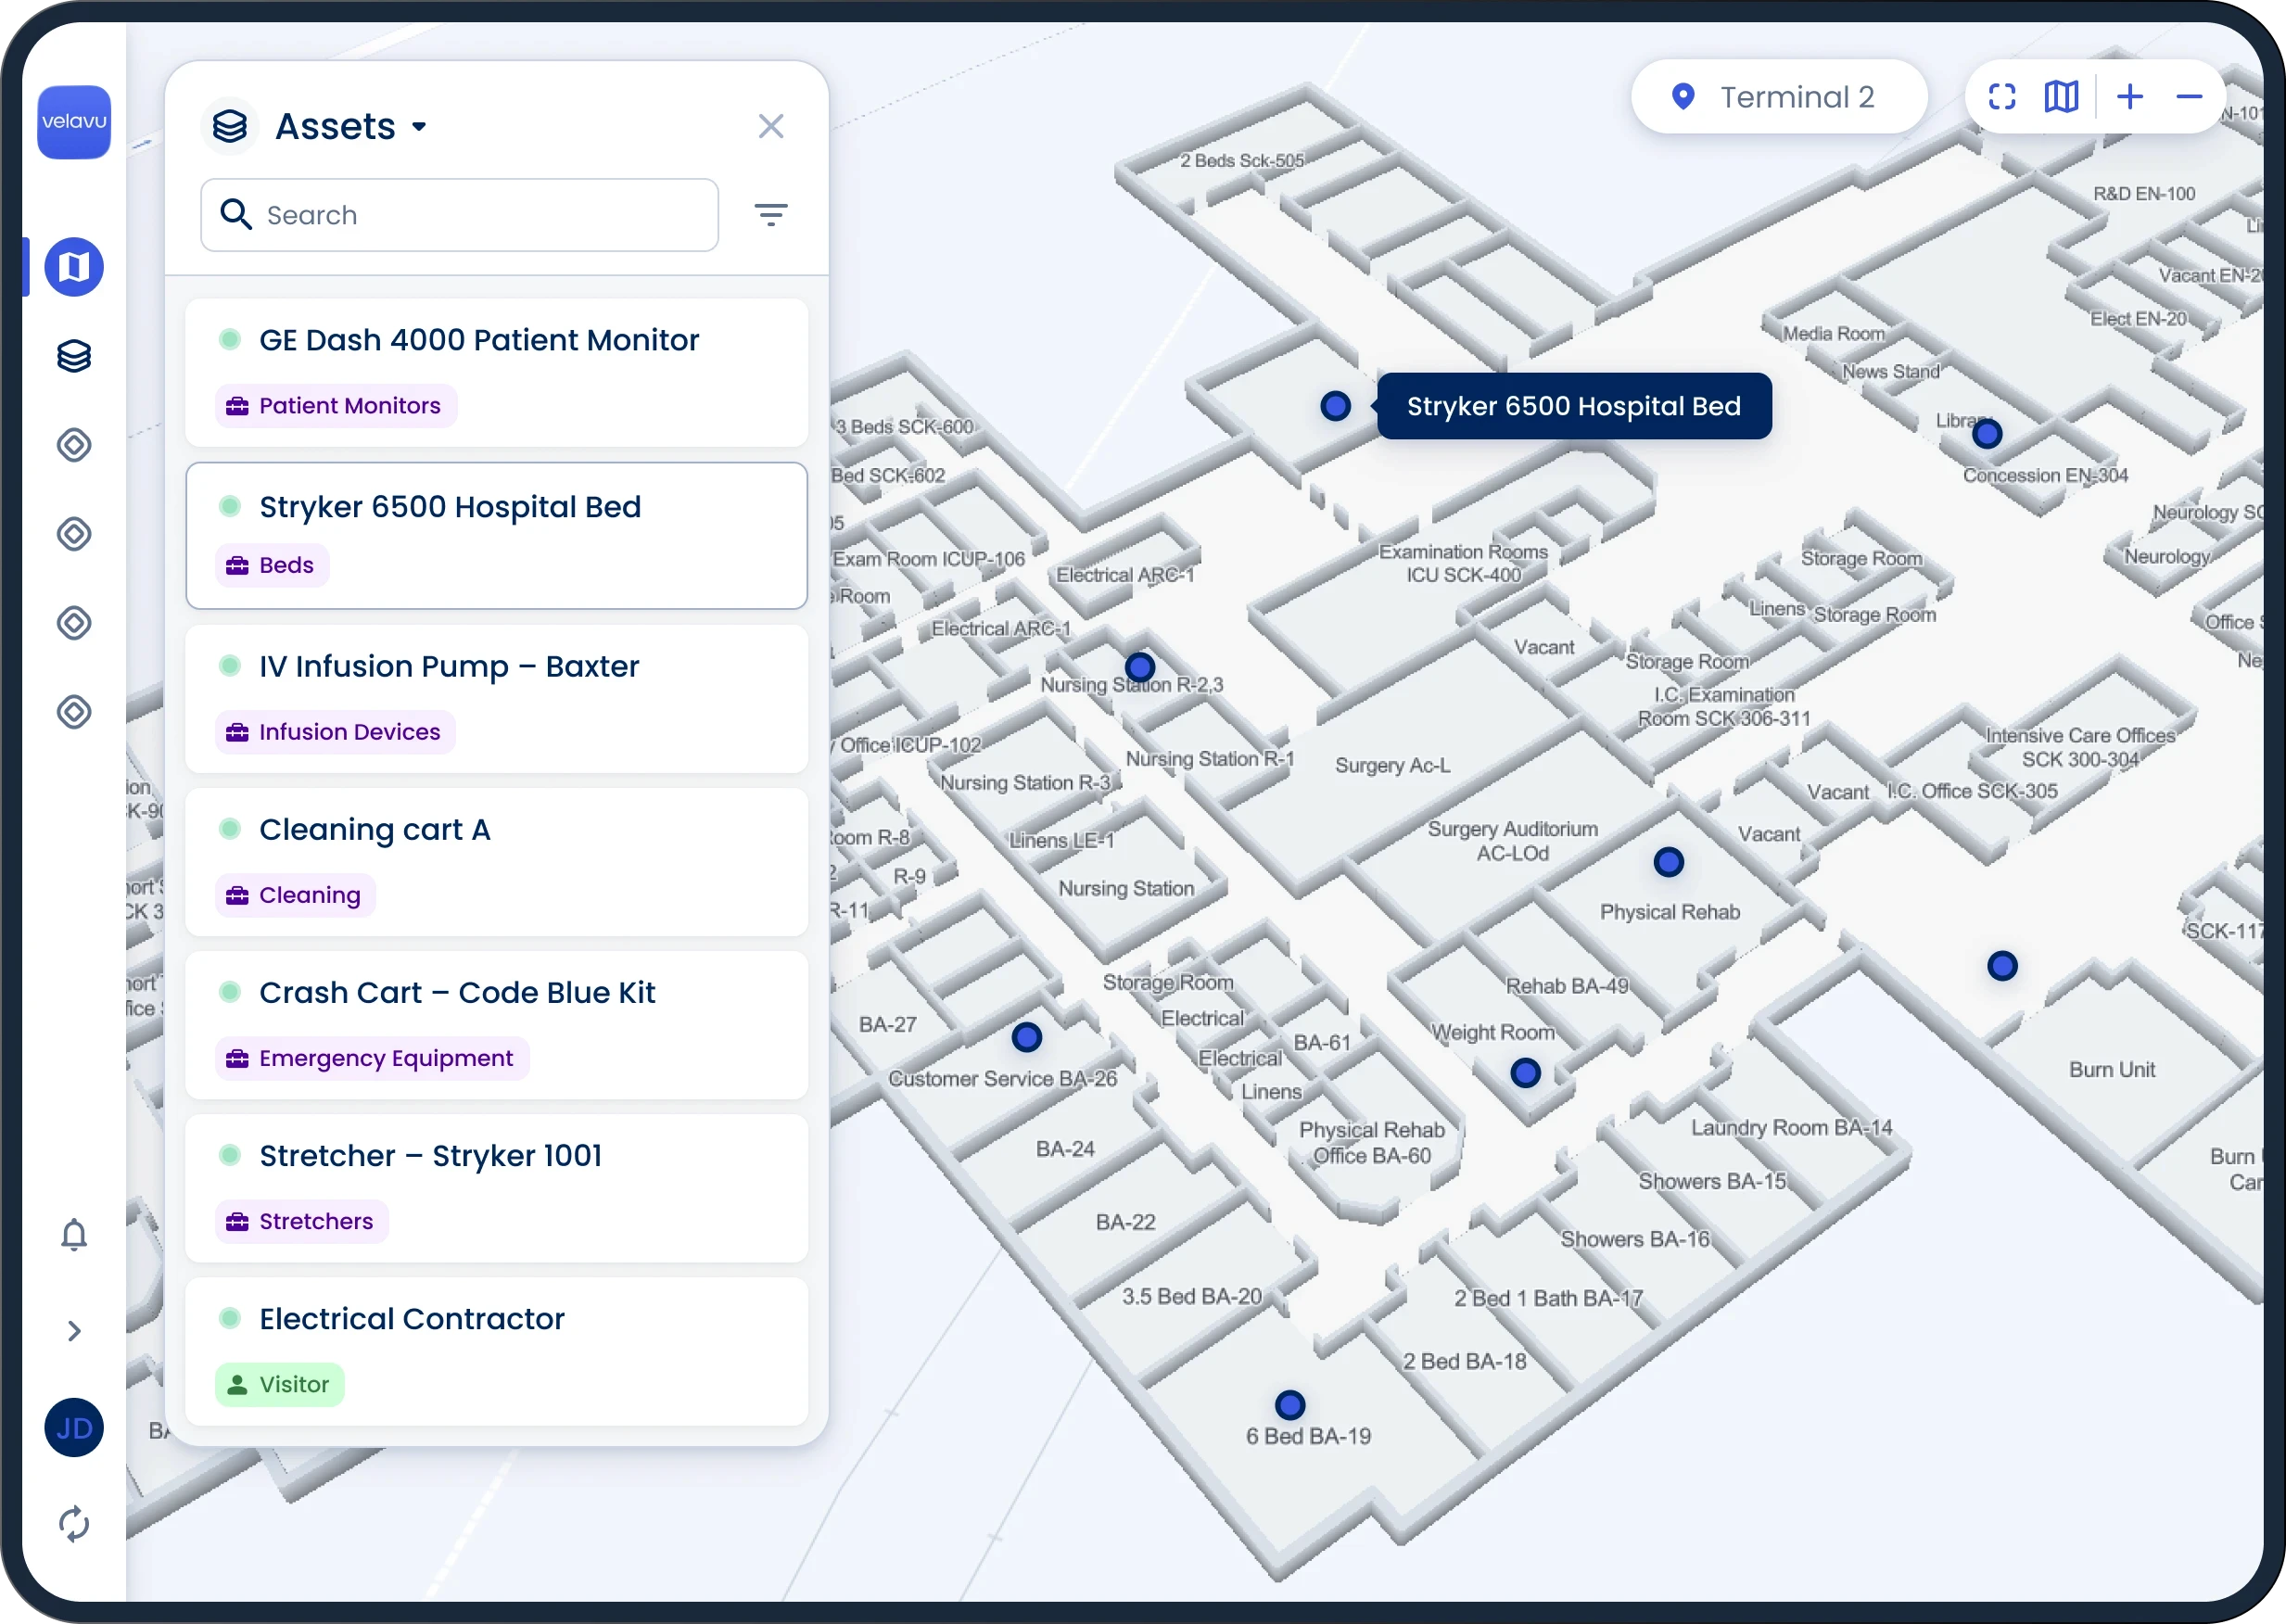Open the filter options icon

[x=771, y=215]
